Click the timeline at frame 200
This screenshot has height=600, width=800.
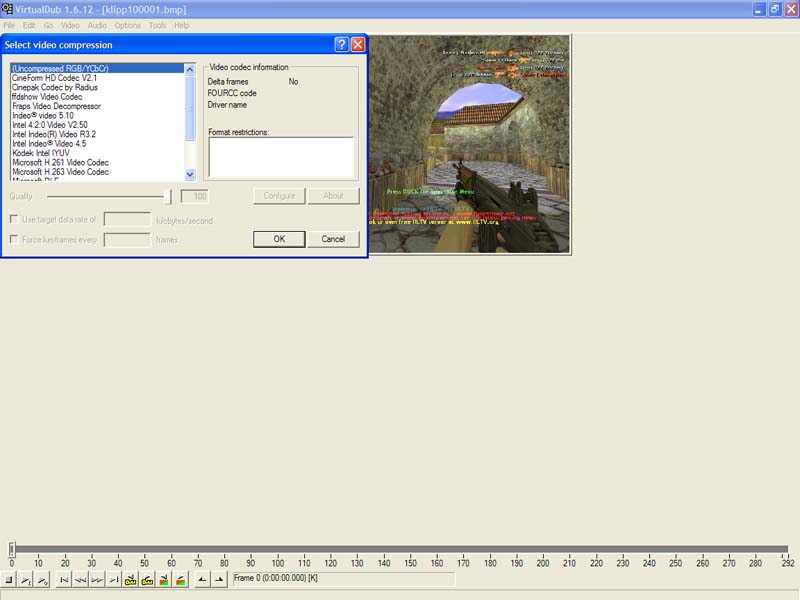[543, 563]
